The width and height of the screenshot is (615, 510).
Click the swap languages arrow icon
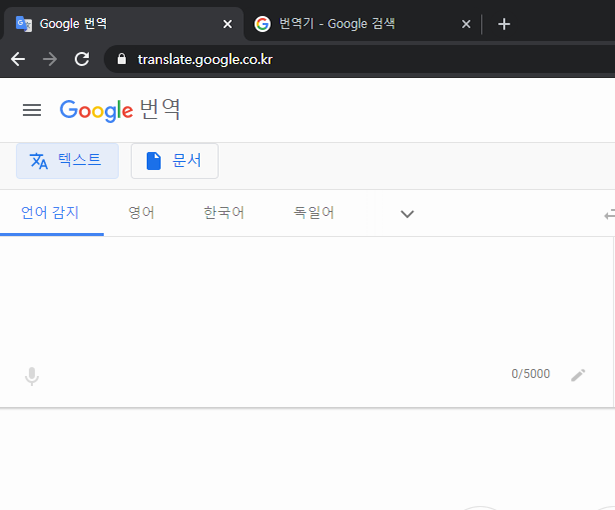609,215
